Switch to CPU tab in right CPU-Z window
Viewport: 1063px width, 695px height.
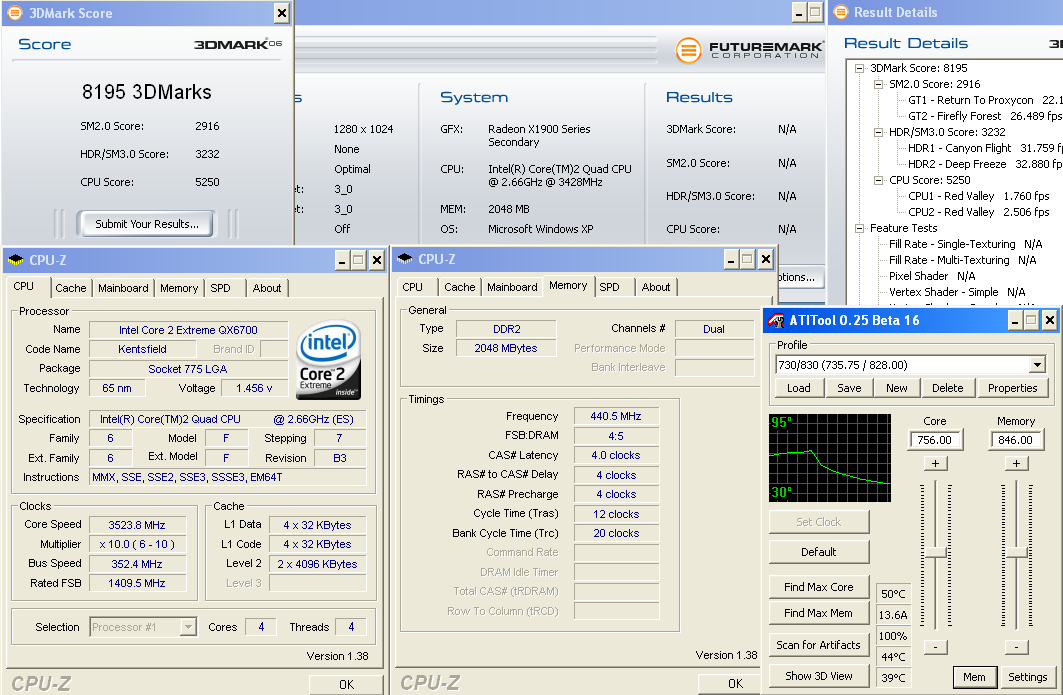412,287
